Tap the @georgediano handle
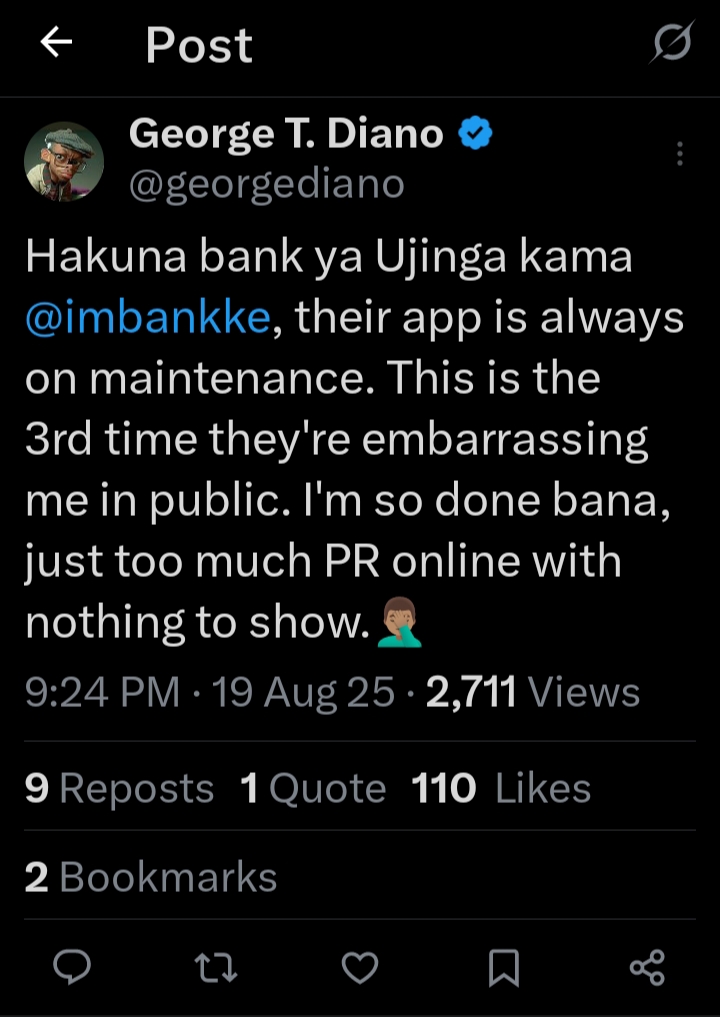The height and width of the screenshot is (1017, 720). click(267, 184)
